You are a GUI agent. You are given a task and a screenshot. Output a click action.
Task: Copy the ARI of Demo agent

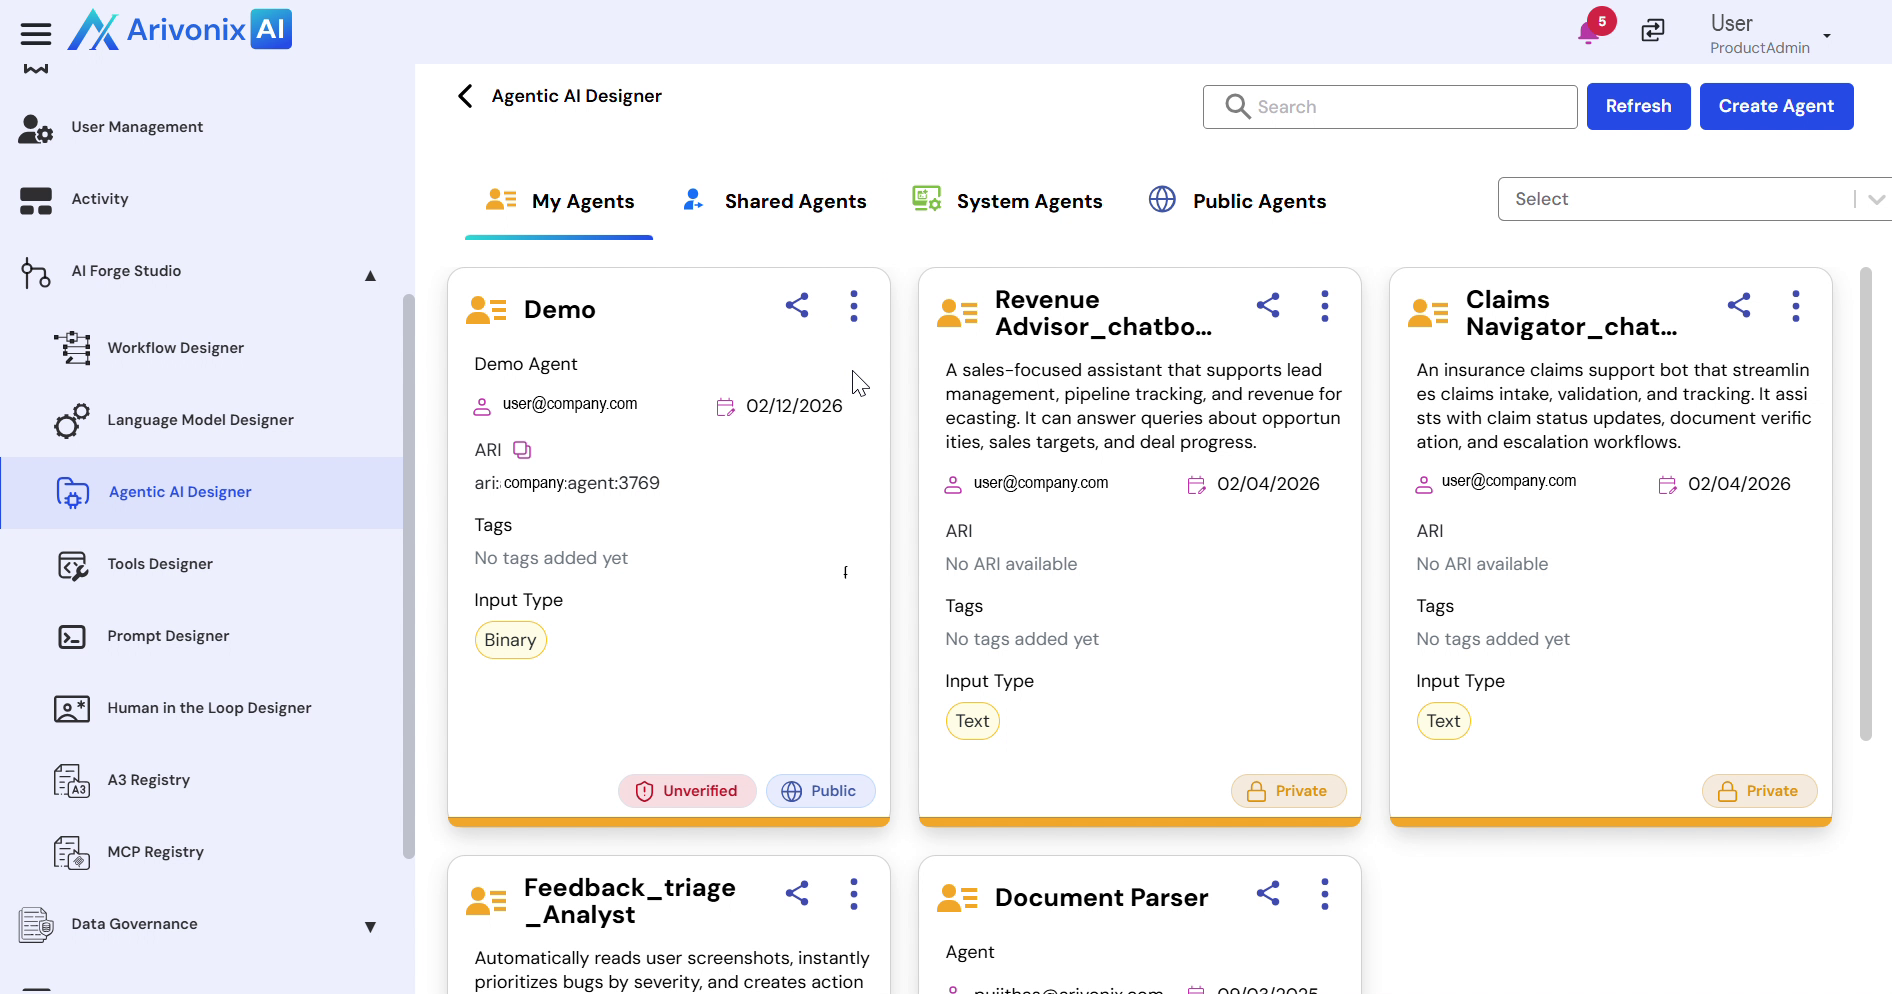tap(522, 450)
